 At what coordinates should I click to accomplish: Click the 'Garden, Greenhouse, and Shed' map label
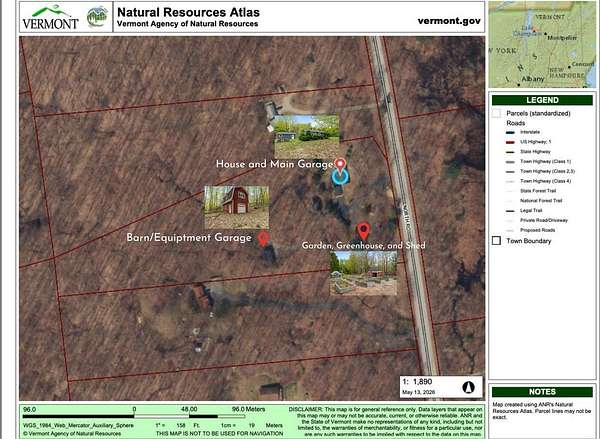point(364,245)
